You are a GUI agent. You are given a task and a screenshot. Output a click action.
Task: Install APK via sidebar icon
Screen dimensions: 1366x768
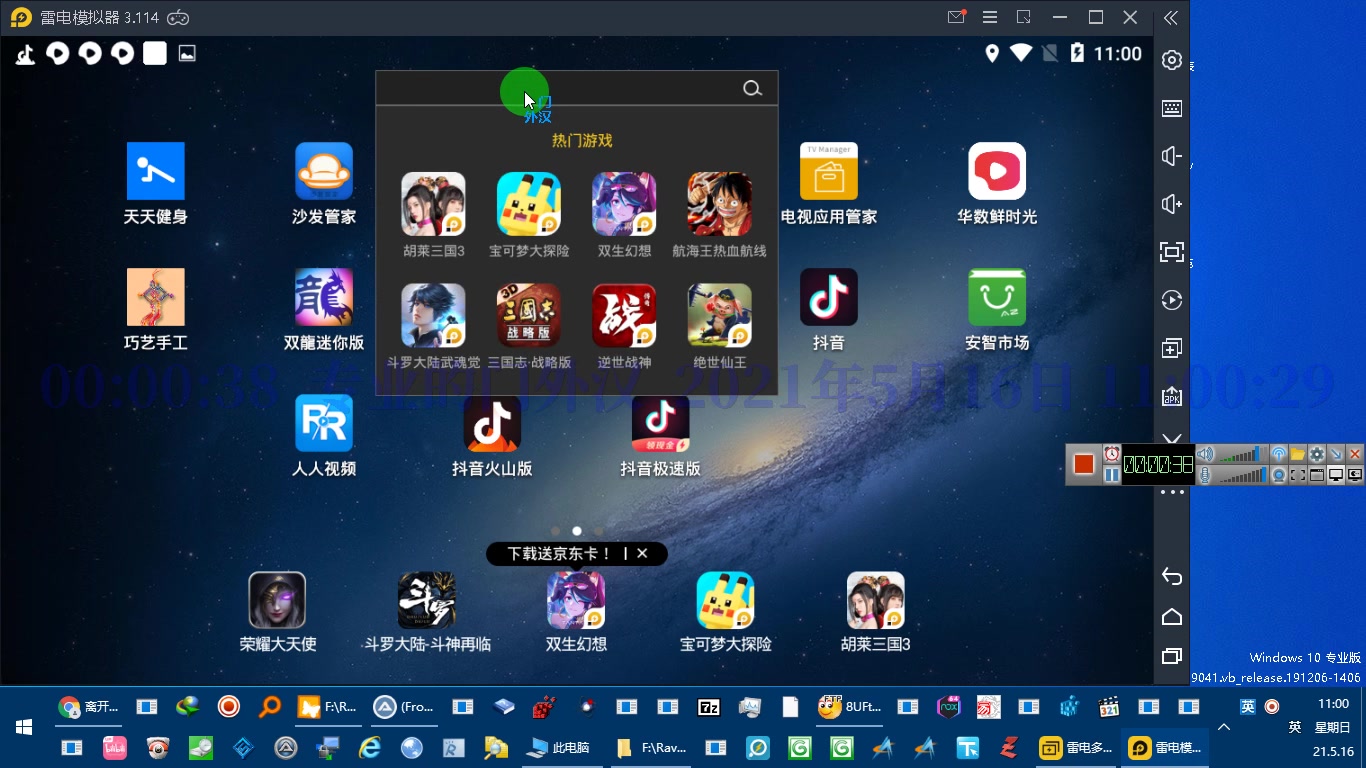coord(1172,396)
